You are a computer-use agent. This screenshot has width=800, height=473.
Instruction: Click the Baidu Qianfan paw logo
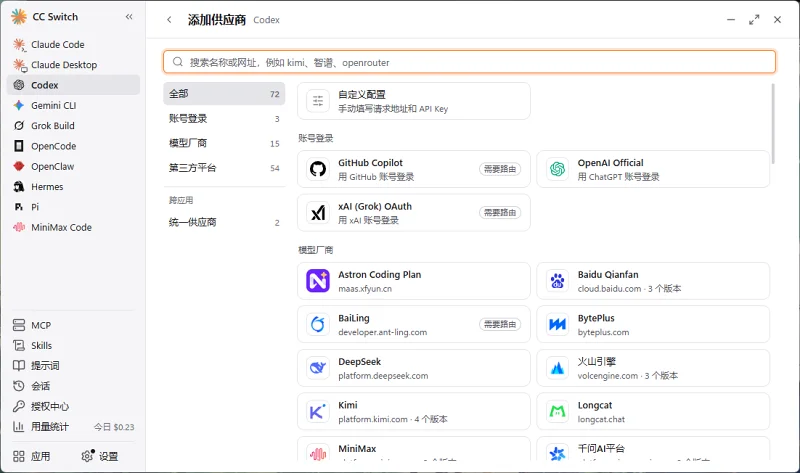pos(557,281)
